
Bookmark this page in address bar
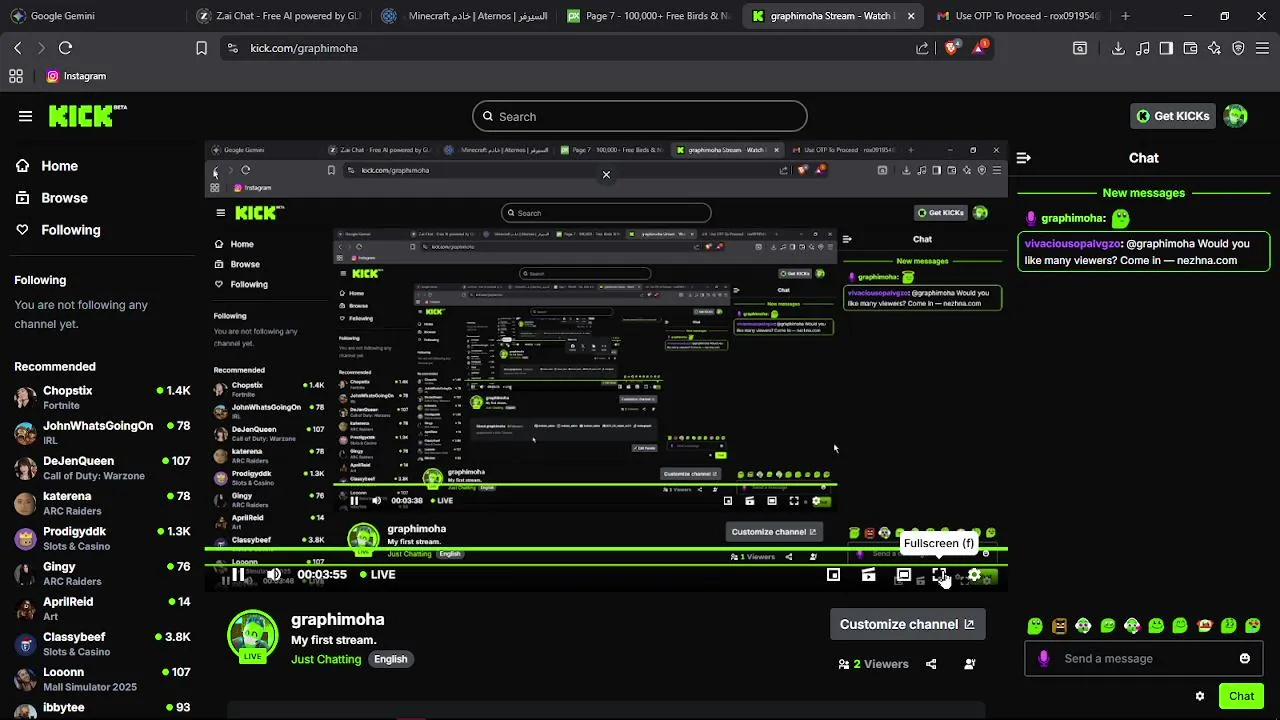pyautogui.click(x=201, y=48)
